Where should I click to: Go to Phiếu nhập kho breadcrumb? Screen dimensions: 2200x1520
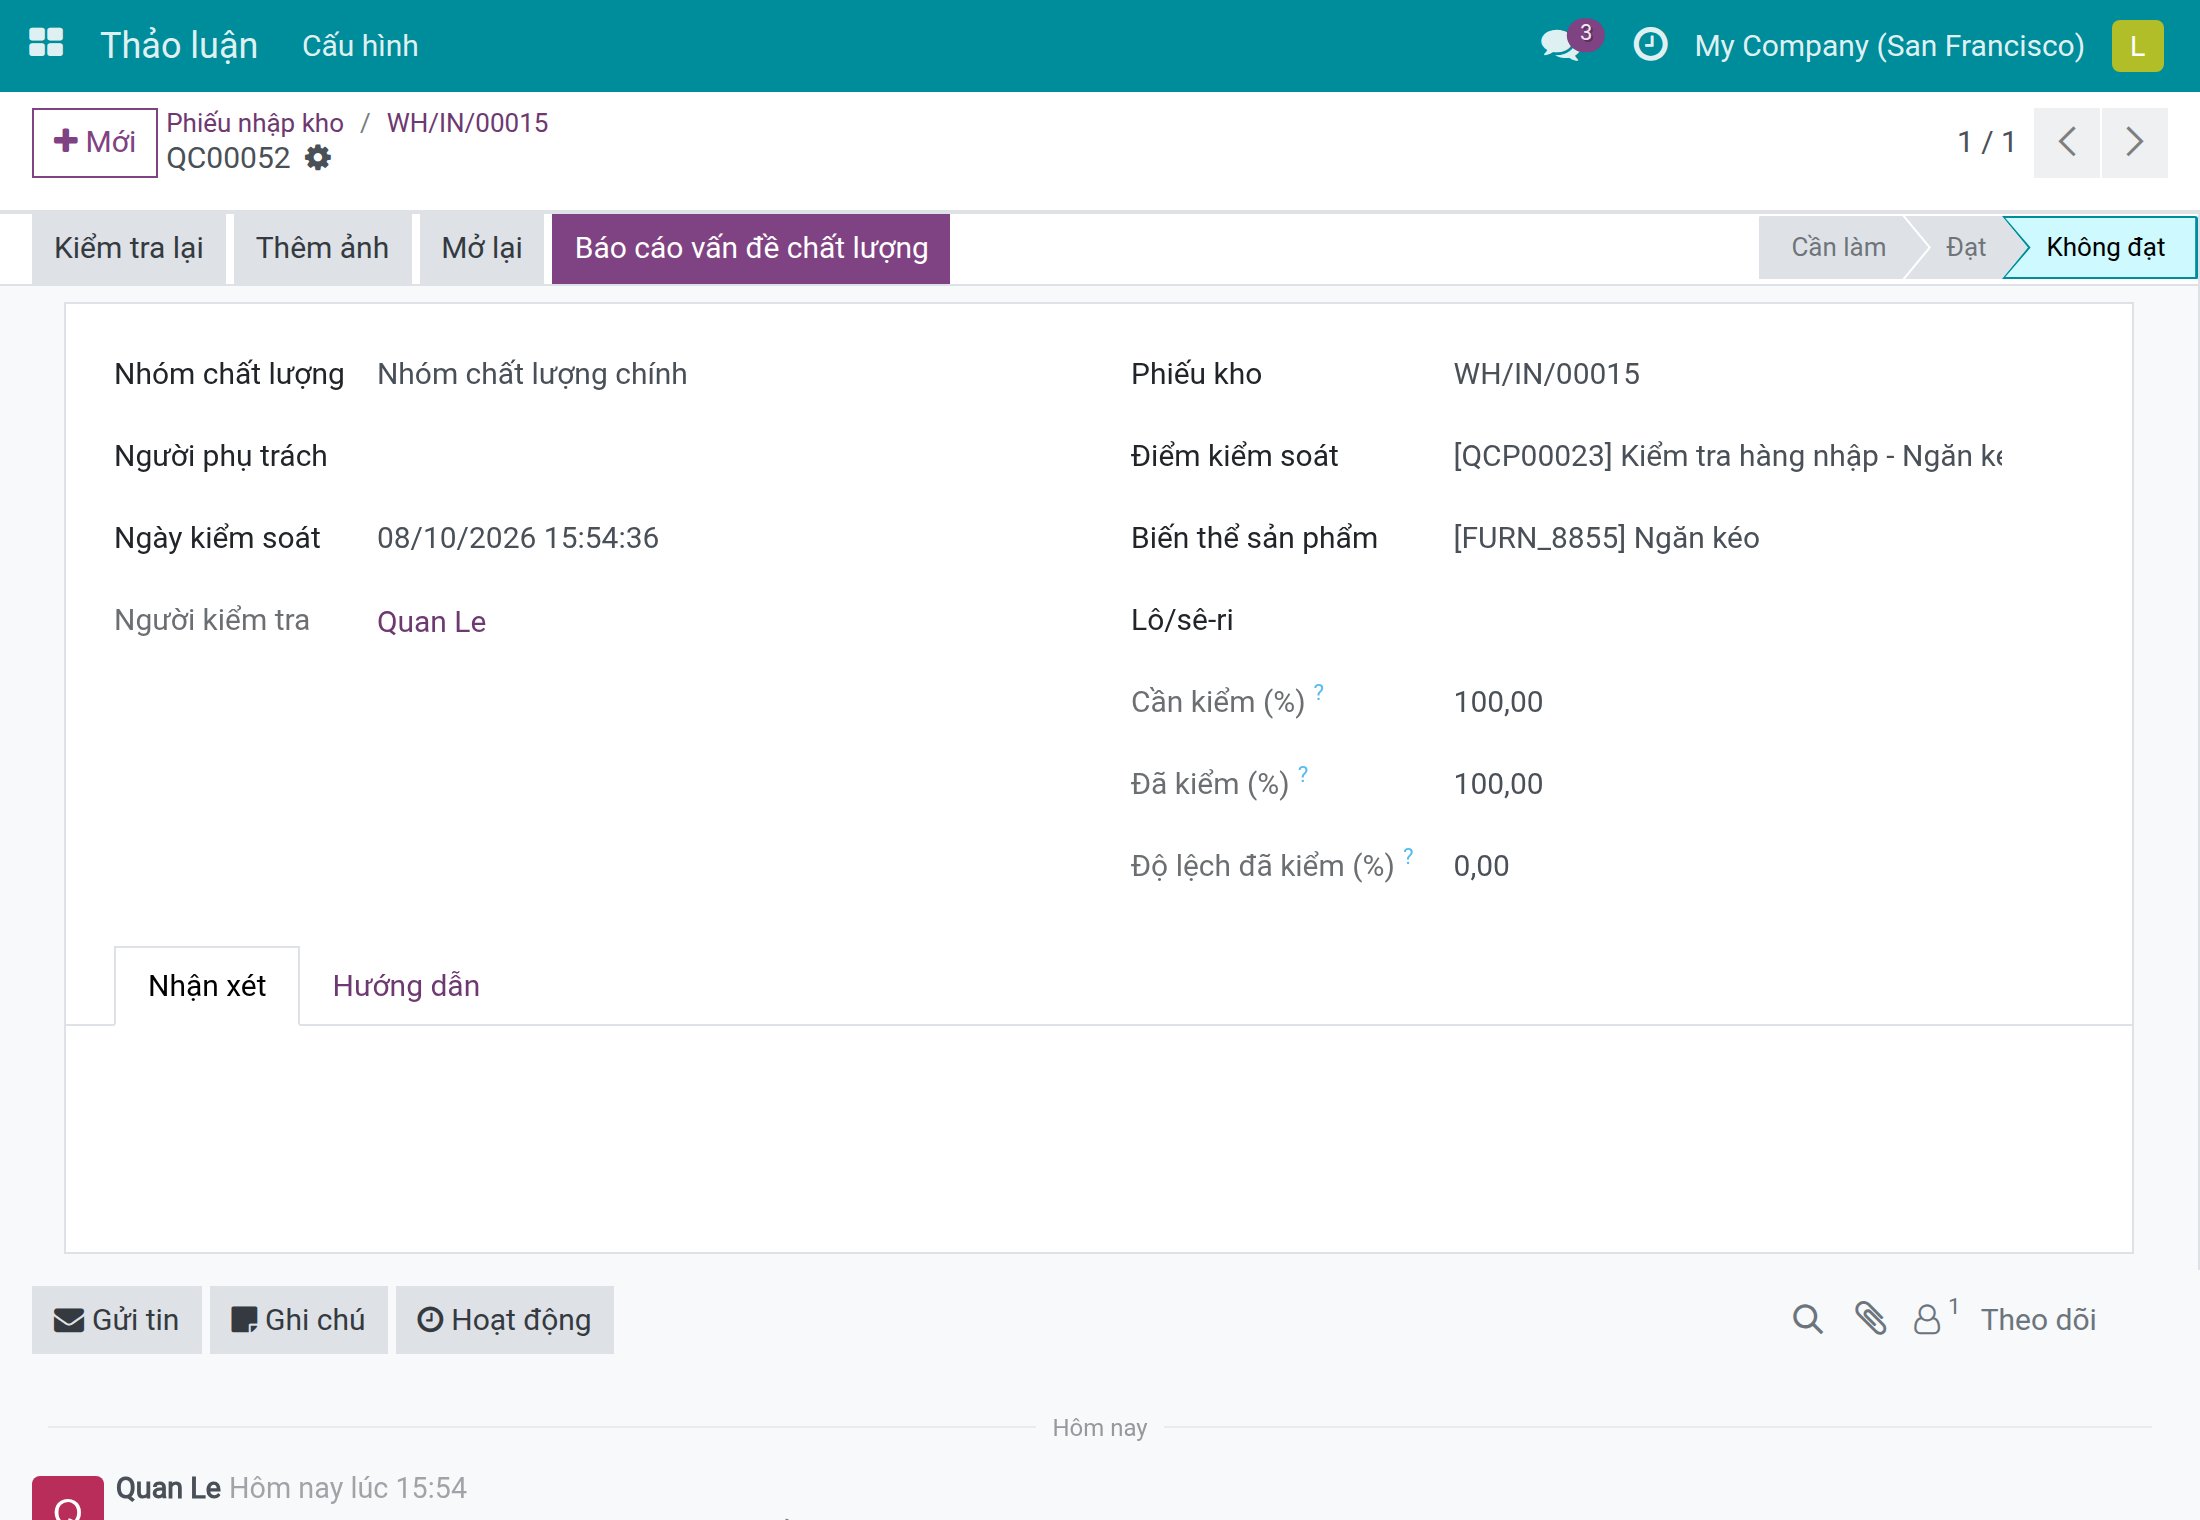pyautogui.click(x=255, y=123)
